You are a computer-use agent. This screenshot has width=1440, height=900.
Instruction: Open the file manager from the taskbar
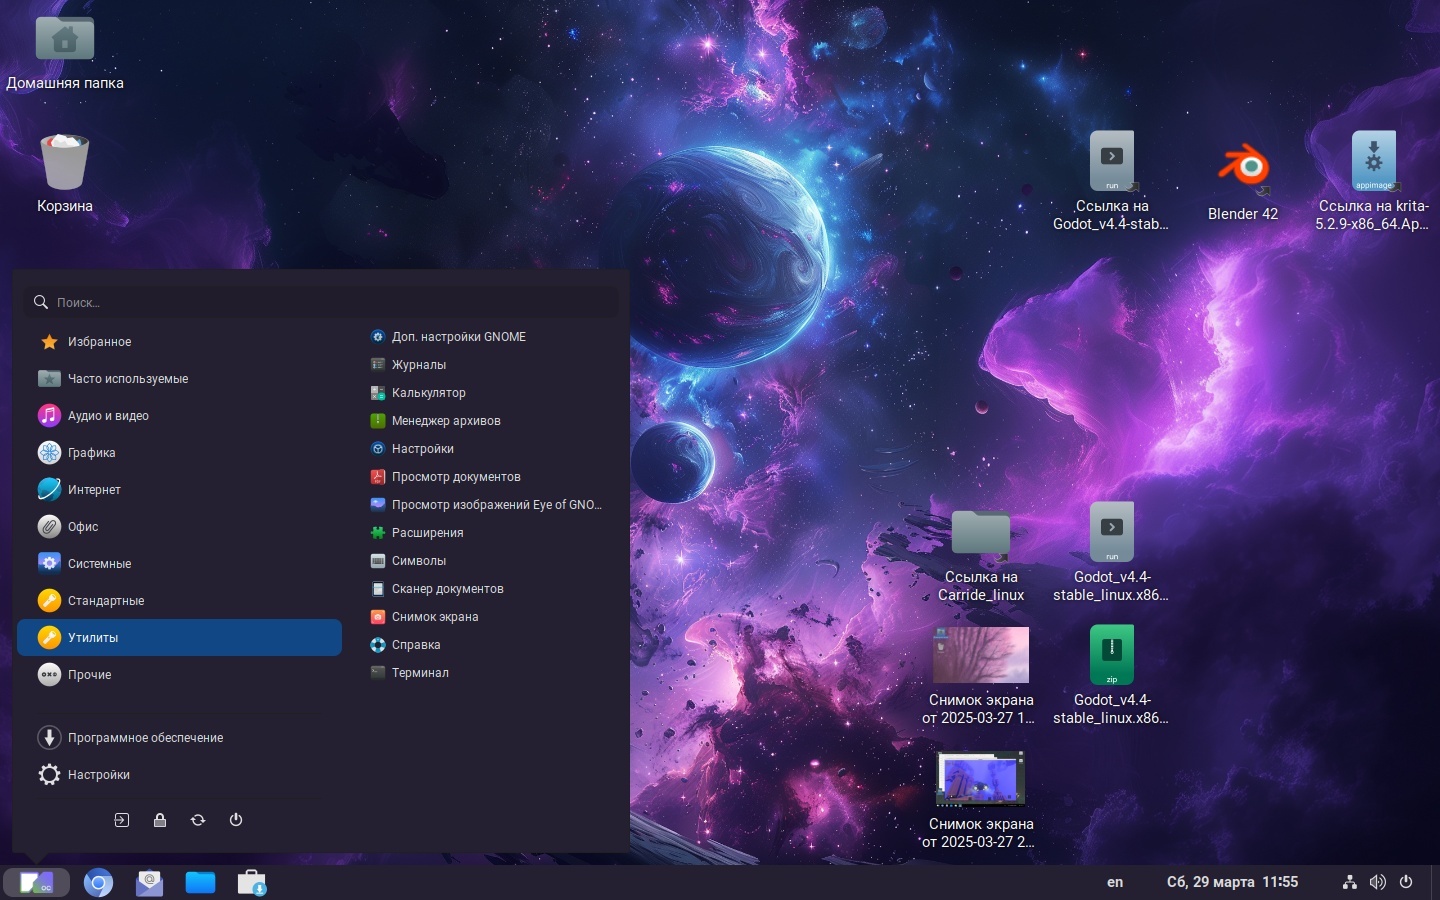click(x=200, y=883)
